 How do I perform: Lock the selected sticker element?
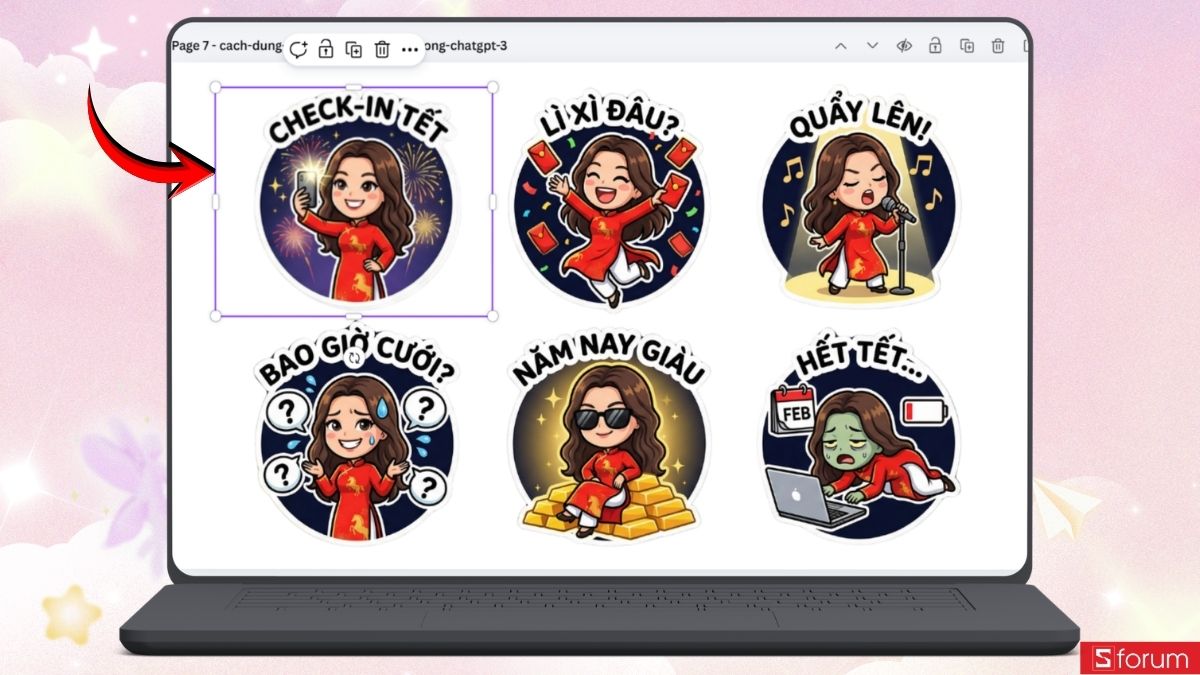point(325,47)
